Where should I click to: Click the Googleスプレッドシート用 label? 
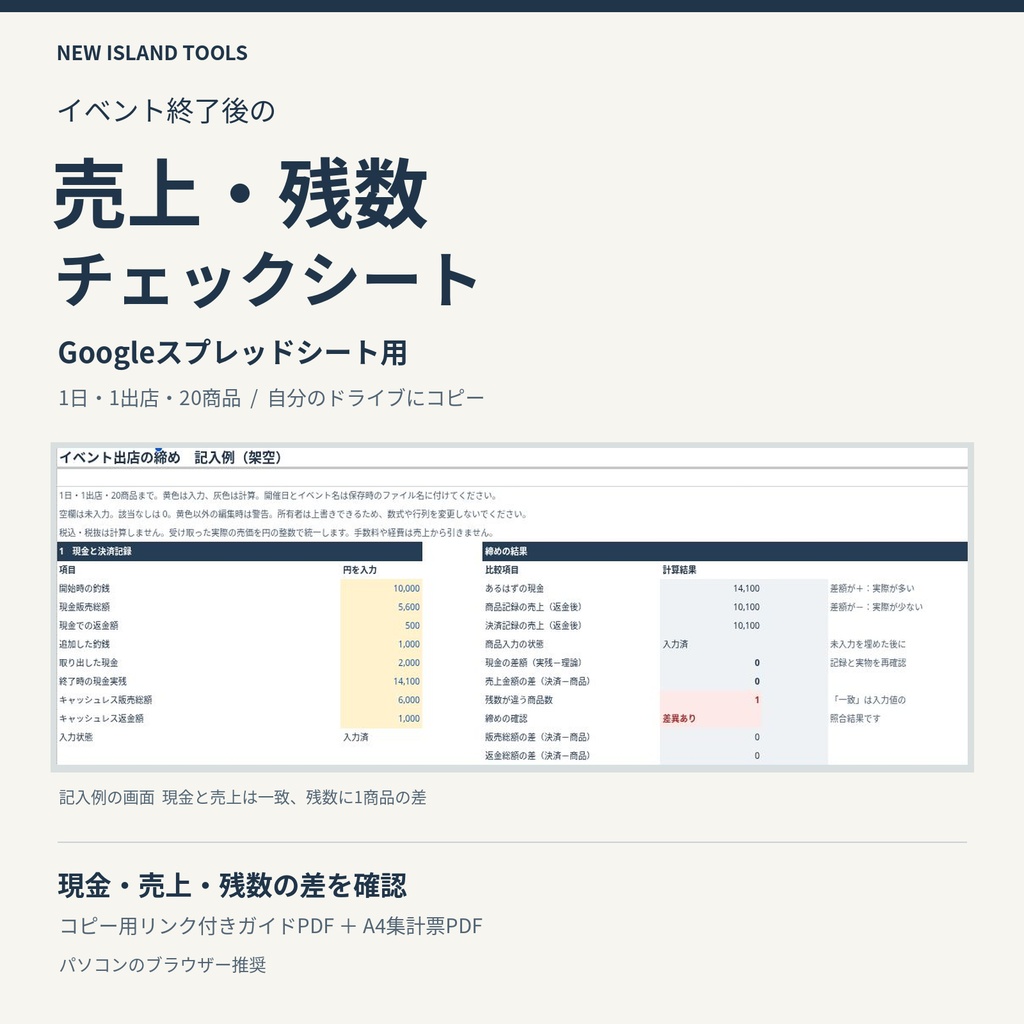[x=232, y=353]
